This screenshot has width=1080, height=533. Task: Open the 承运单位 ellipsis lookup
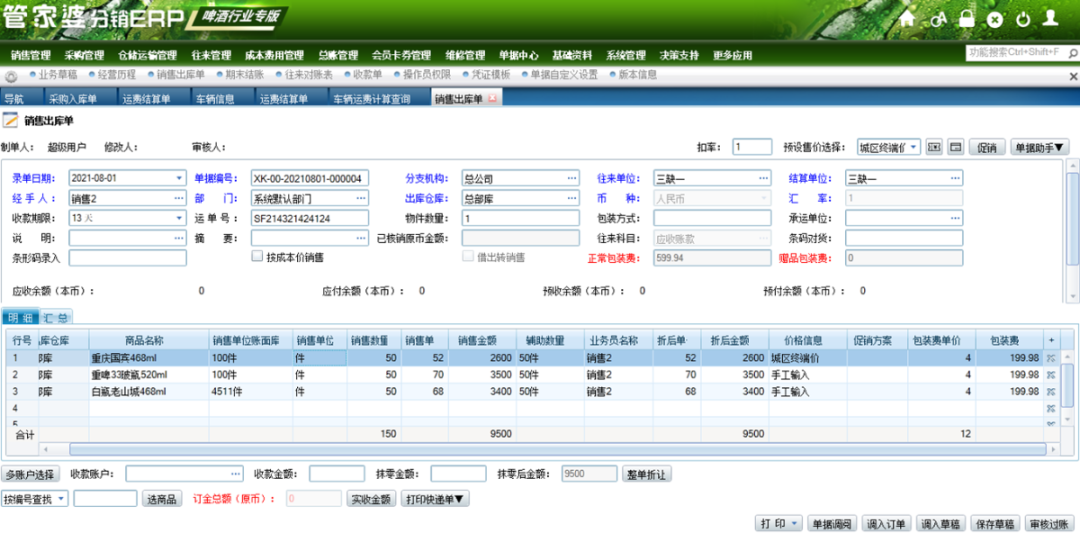point(955,218)
